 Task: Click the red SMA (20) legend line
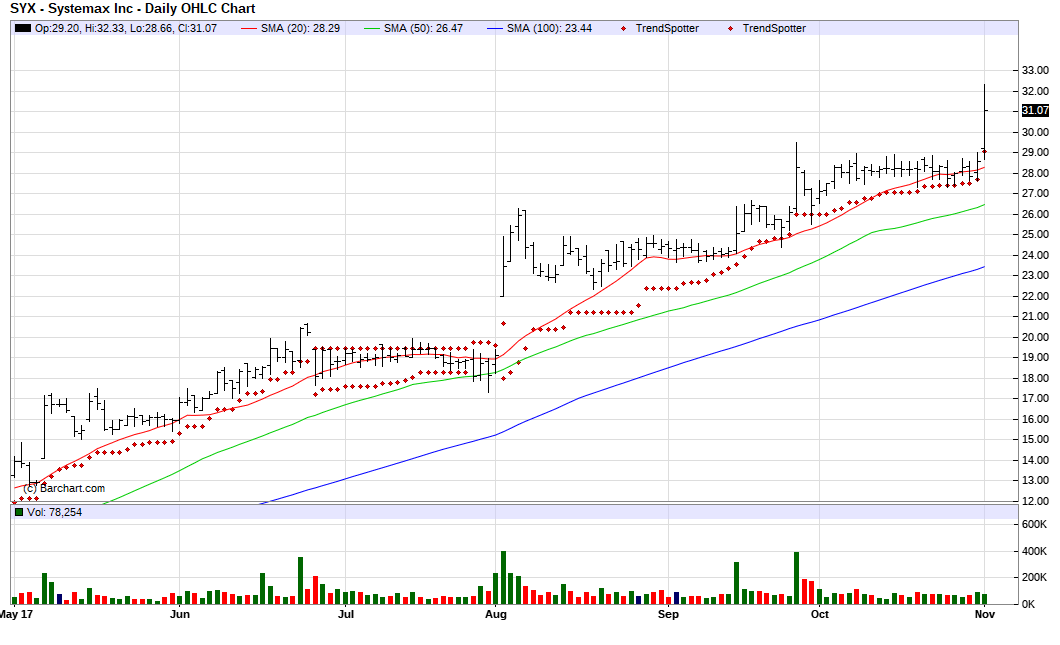pos(249,28)
